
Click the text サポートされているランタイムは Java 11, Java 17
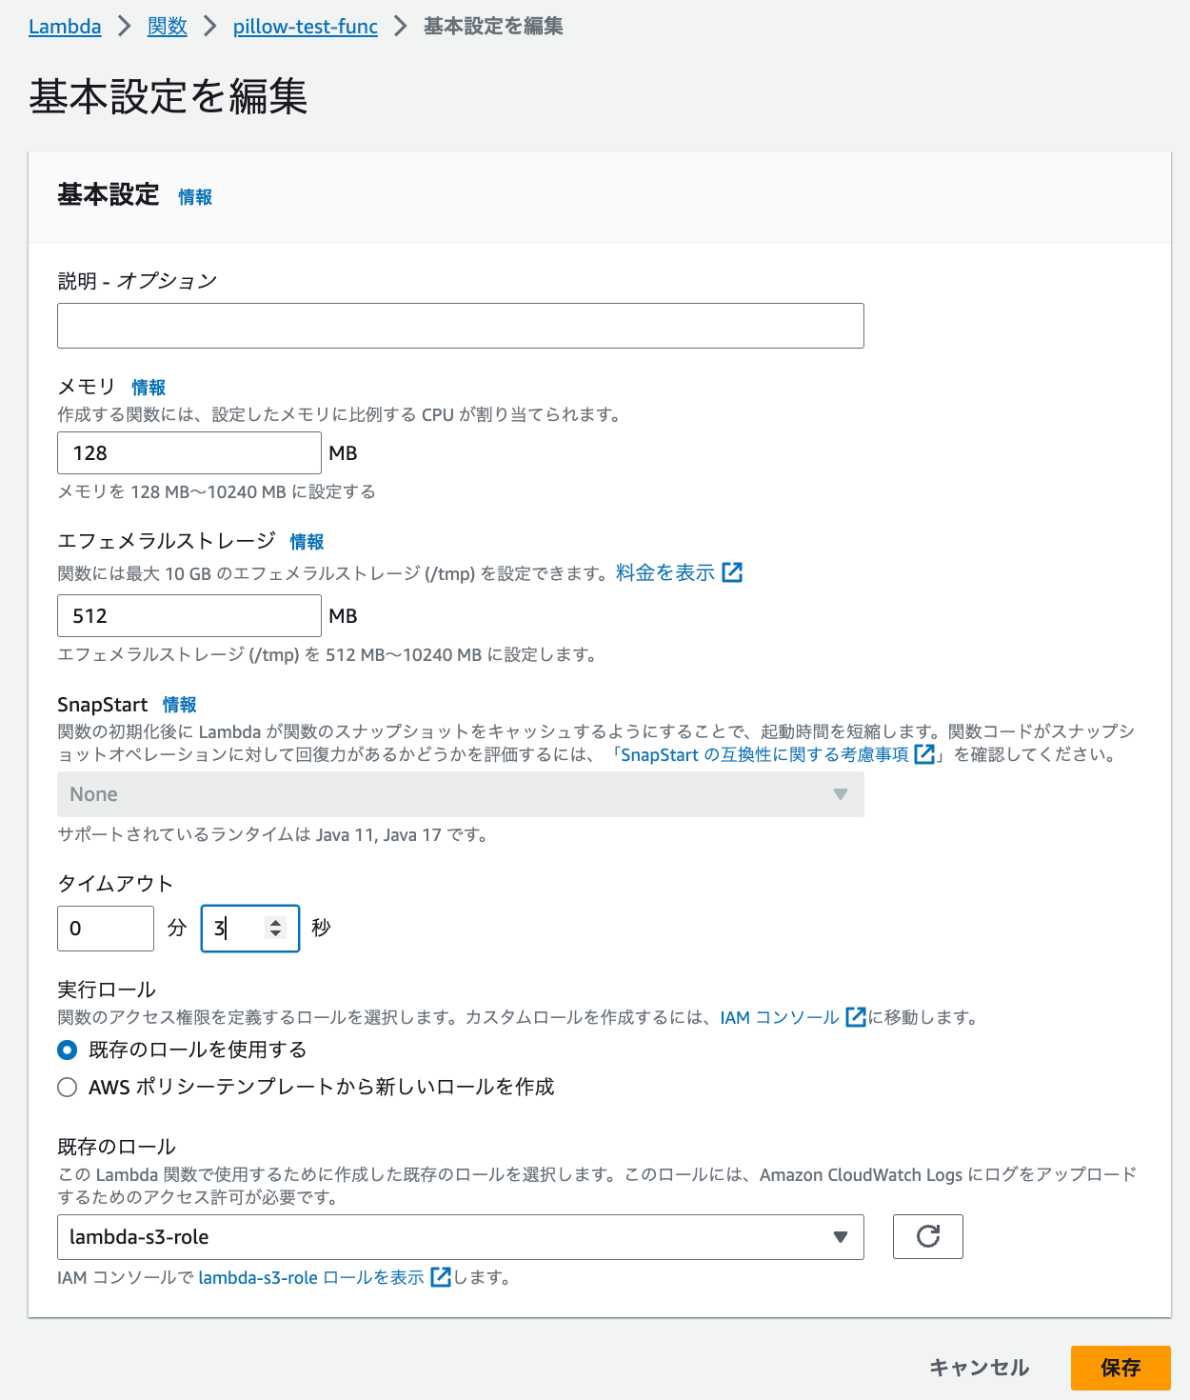272,835
